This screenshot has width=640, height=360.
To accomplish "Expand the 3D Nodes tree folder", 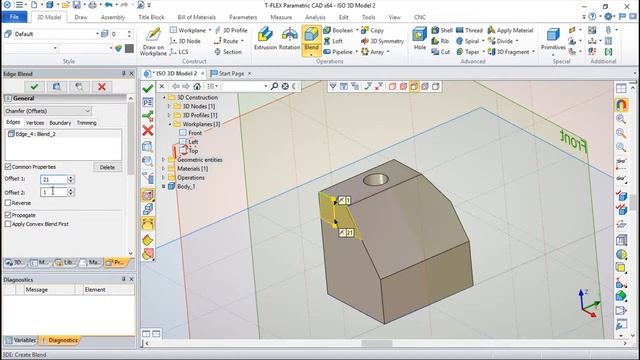I will coord(169,106).
